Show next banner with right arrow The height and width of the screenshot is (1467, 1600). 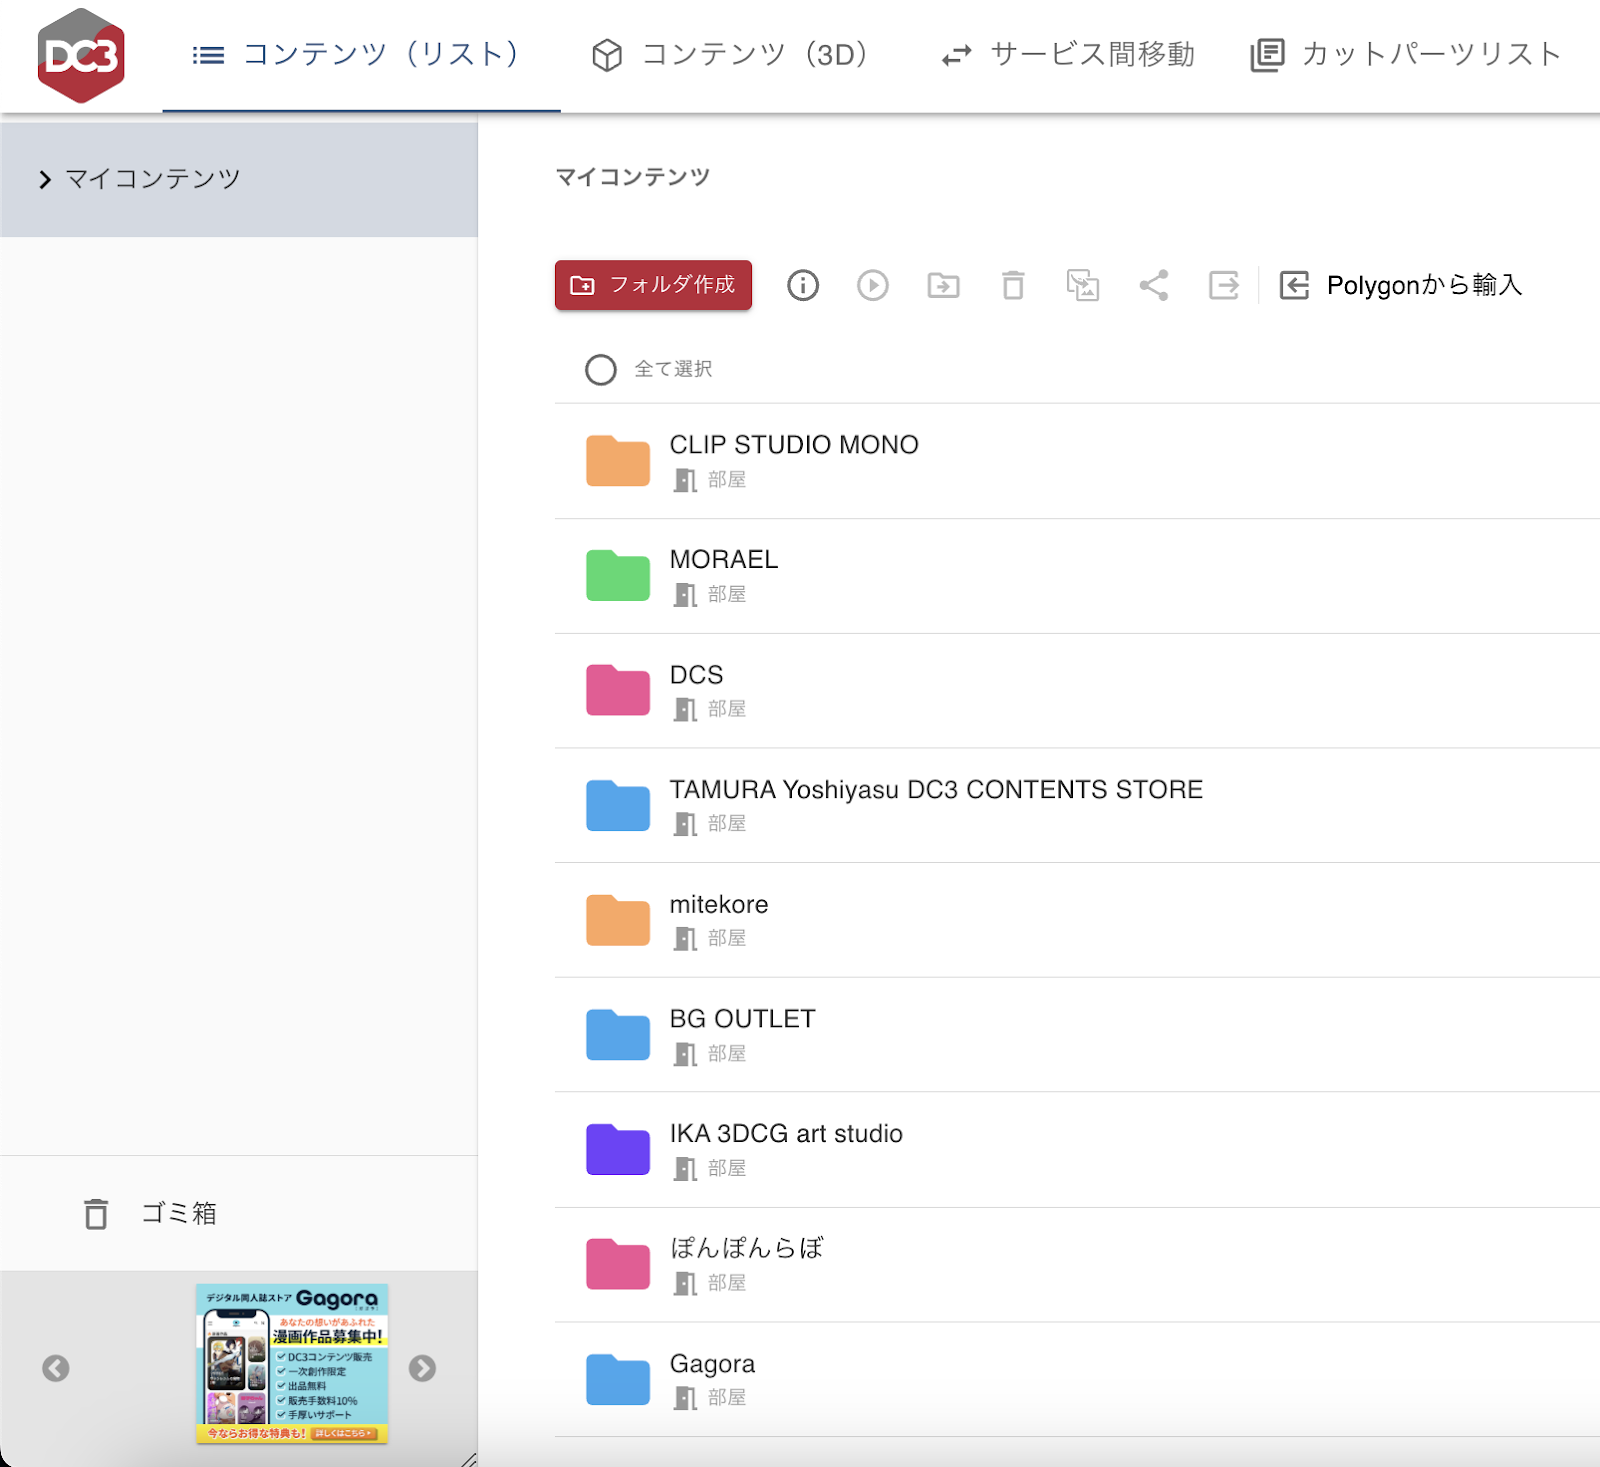pos(422,1368)
